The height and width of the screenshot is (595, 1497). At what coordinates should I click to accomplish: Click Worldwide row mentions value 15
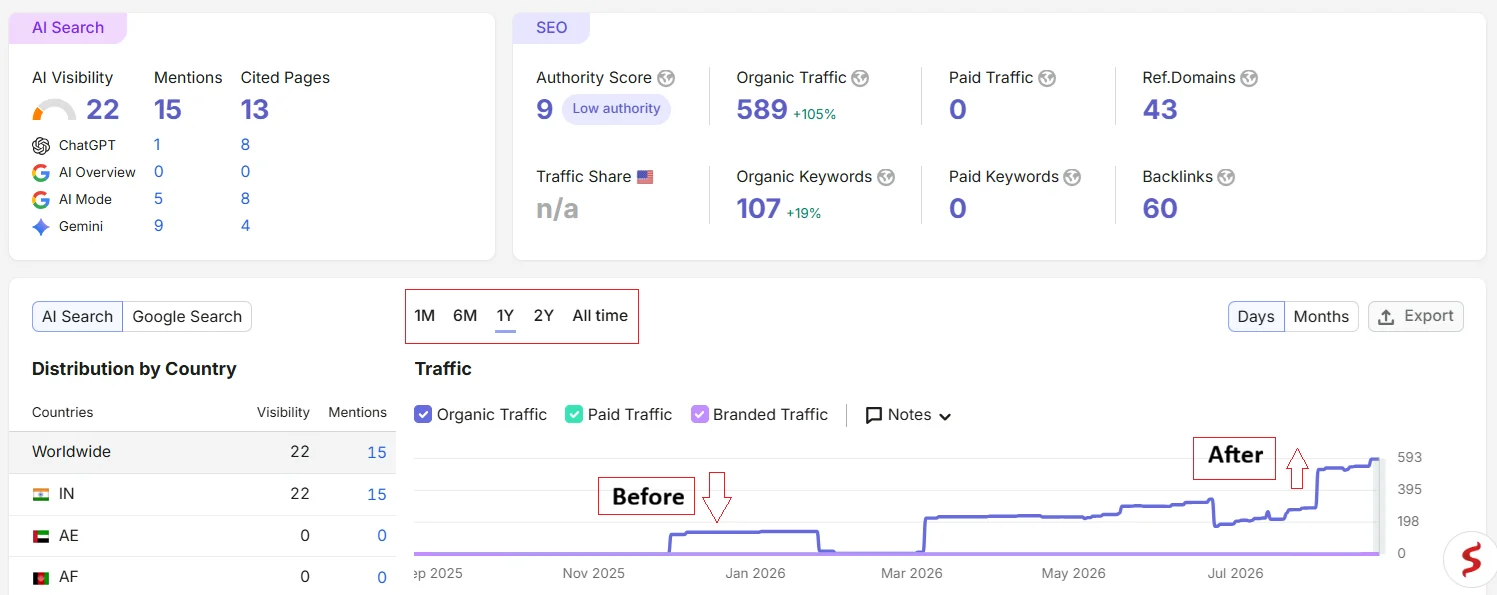[x=376, y=453]
